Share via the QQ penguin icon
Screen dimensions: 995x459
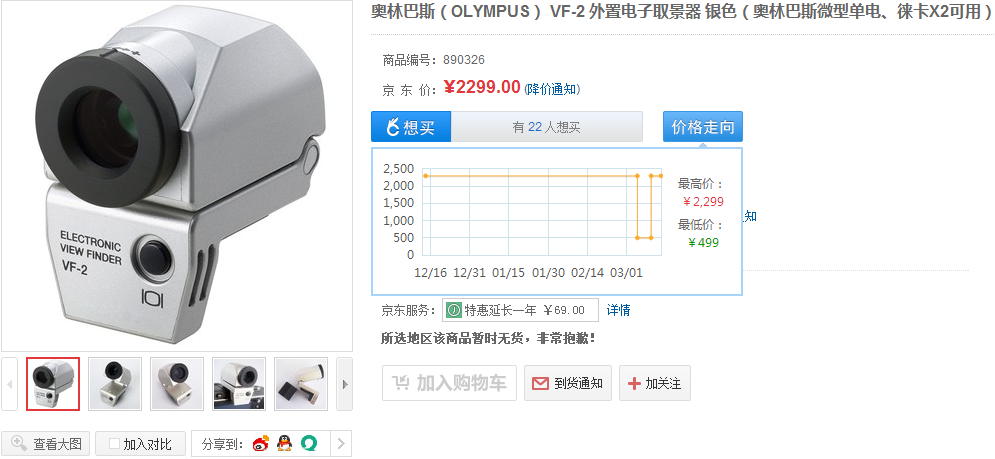point(284,443)
